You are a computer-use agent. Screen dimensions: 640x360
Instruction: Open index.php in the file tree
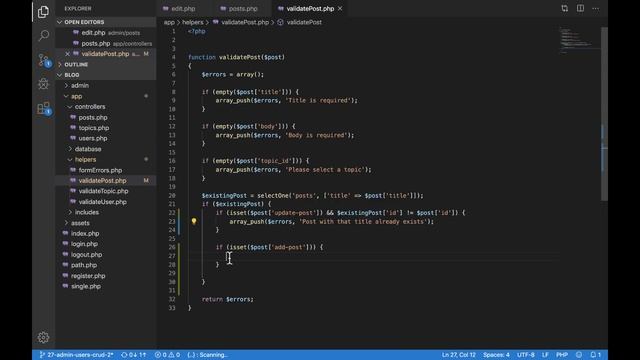click(x=105, y=233)
